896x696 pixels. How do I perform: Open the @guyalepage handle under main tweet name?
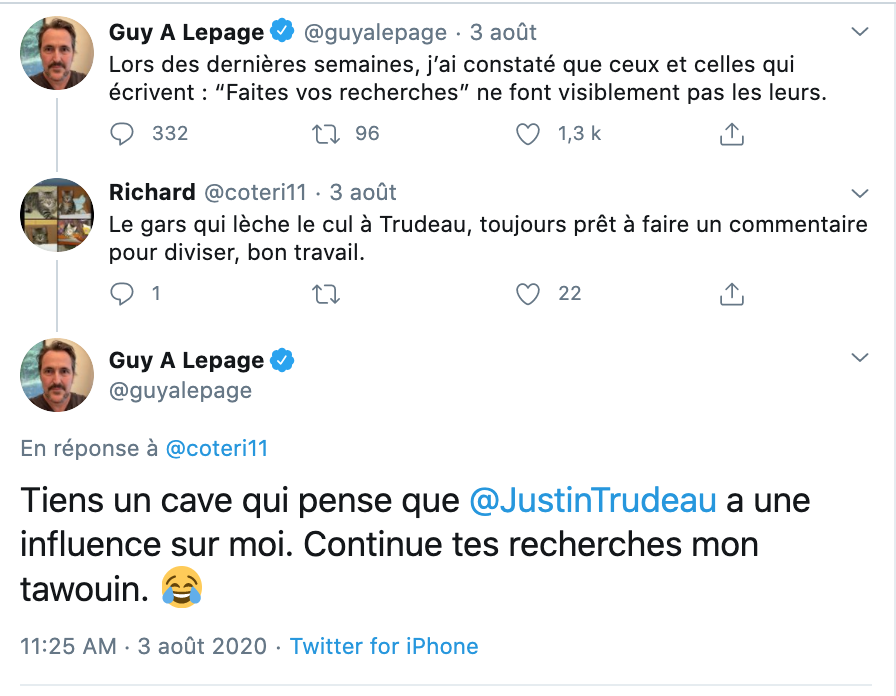tap(180, 391)
